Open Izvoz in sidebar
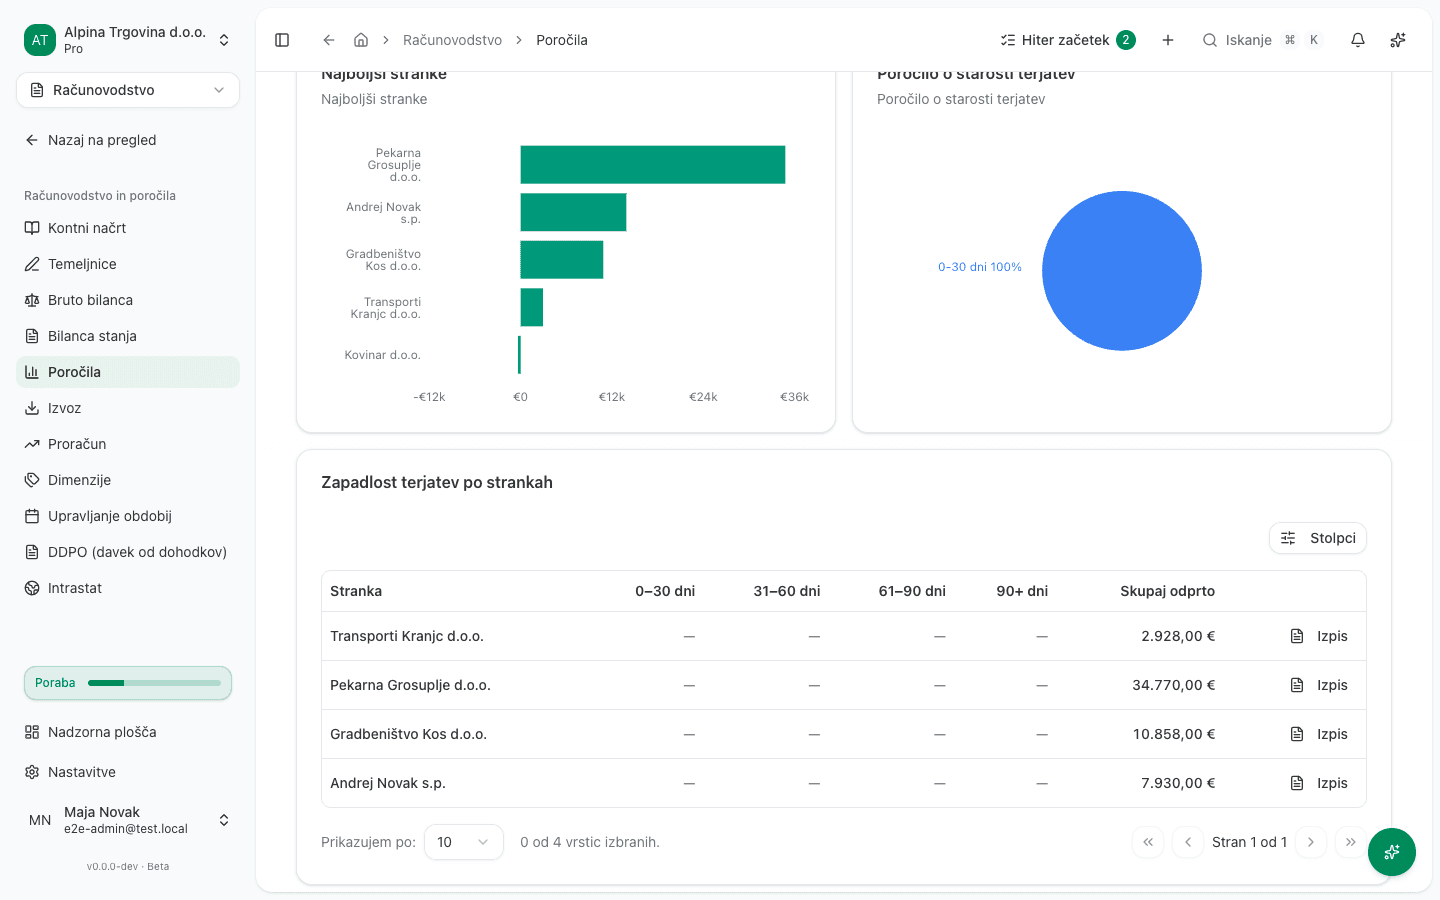This screenshot has height=900, width=1440. coord(128,408)
